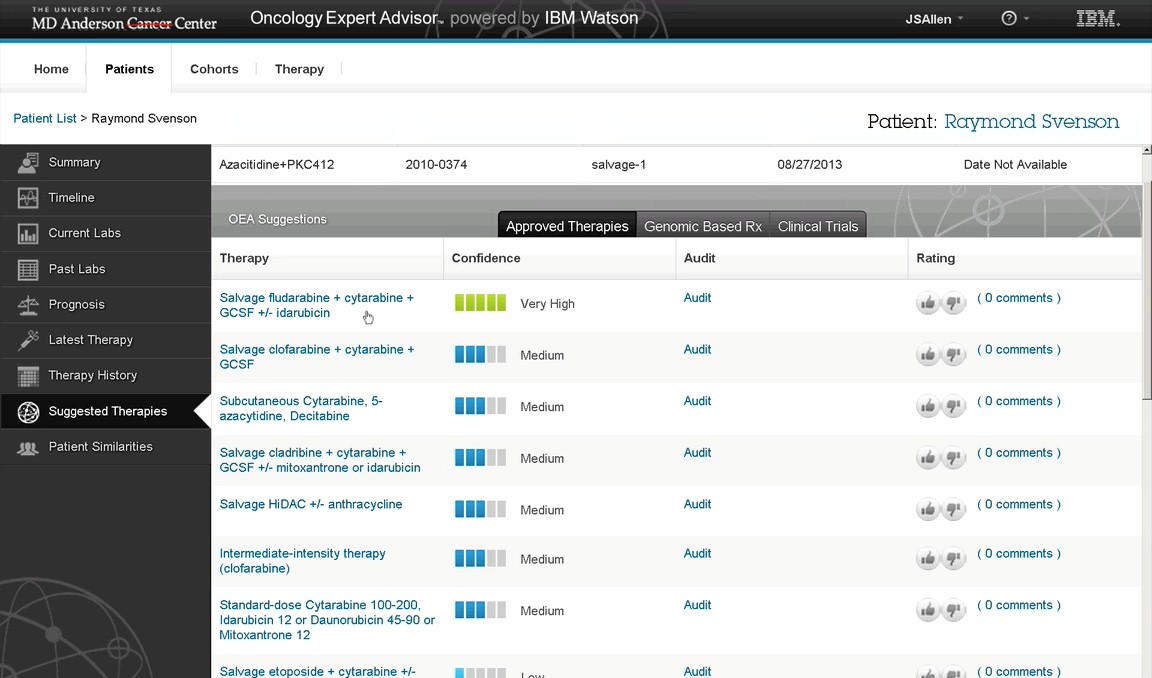Click the vertical scrollbar on the right

pos(1146,300)
